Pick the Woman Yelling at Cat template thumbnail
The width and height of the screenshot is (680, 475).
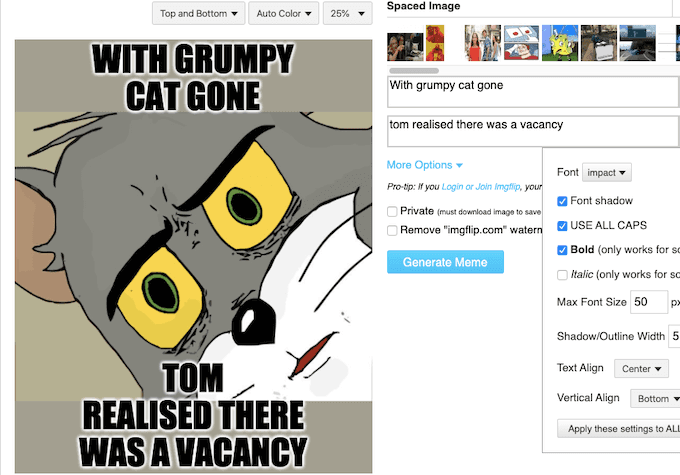[405, 45]
